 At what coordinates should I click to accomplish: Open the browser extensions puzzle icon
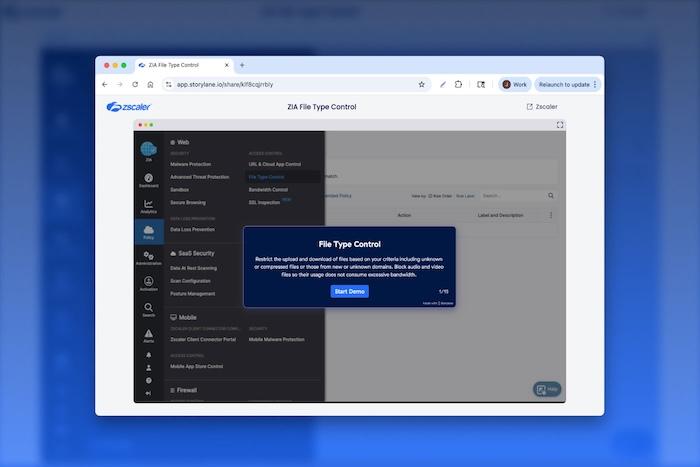[458, 84]
